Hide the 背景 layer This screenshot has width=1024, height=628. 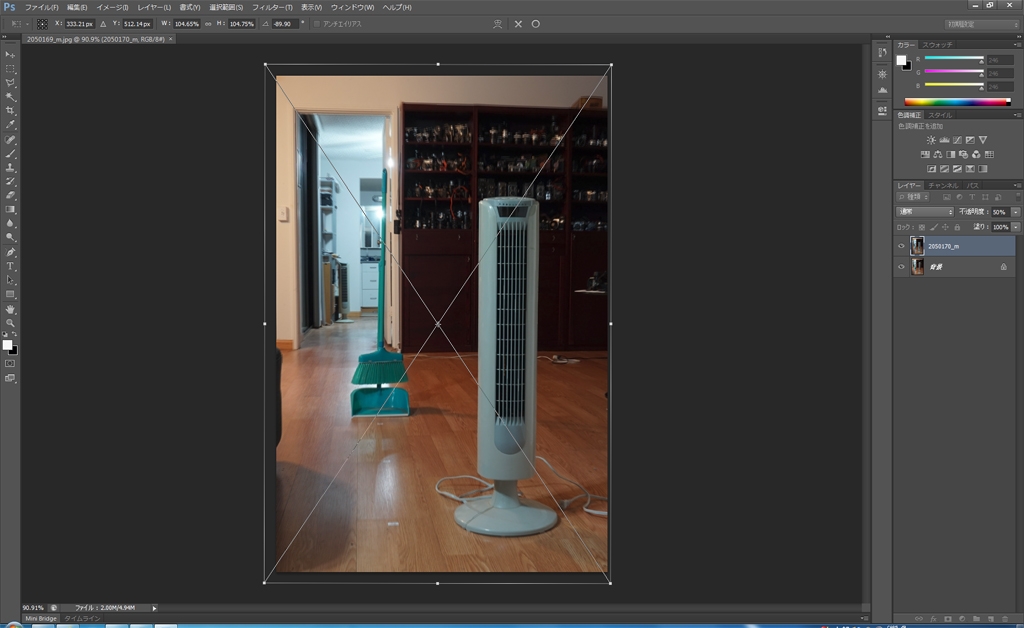[901, 267]
